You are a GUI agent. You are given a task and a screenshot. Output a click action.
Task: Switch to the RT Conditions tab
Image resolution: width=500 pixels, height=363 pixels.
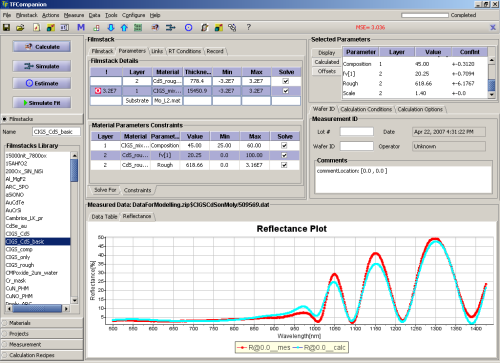click(185, 51)
